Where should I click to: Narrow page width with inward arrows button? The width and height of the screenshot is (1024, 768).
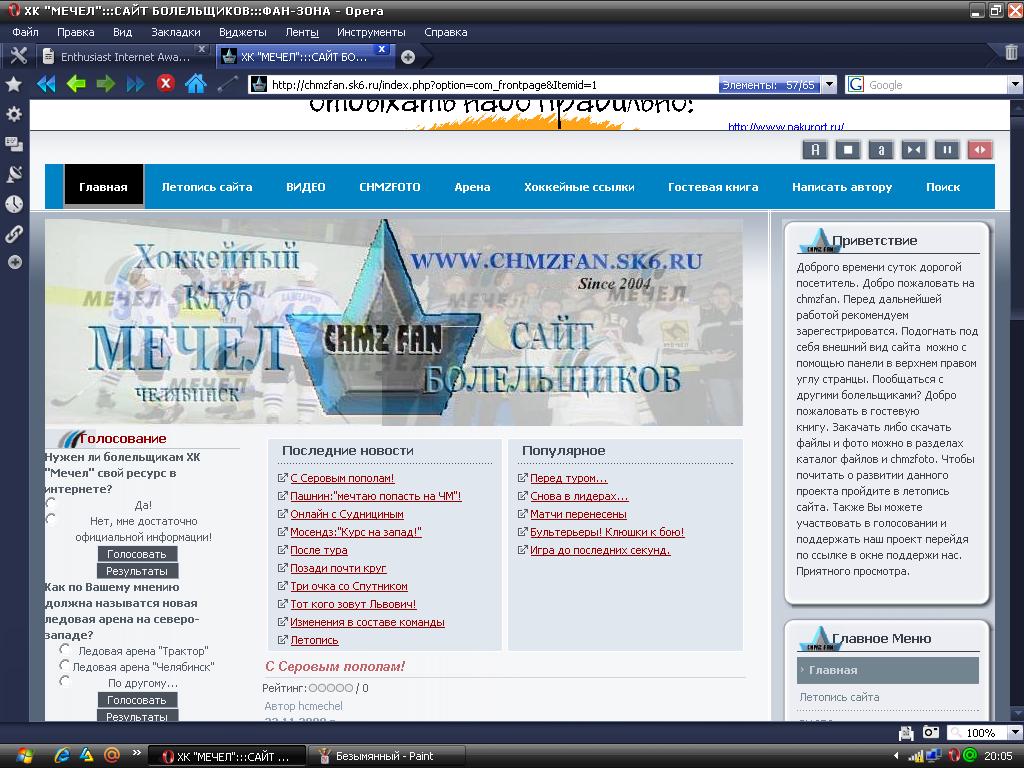pyautogui.click(x=914, y=150)
